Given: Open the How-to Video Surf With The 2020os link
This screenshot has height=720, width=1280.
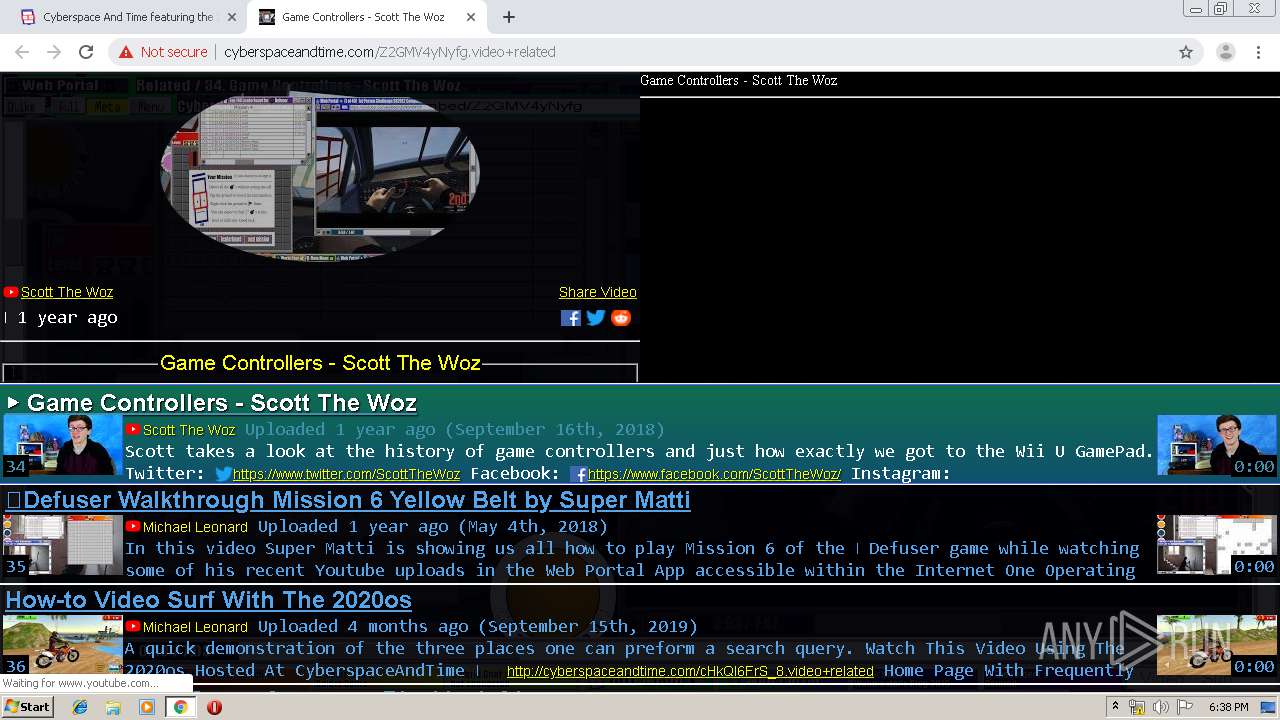Looking at the screenshot, I should click(x=208, y=600).
